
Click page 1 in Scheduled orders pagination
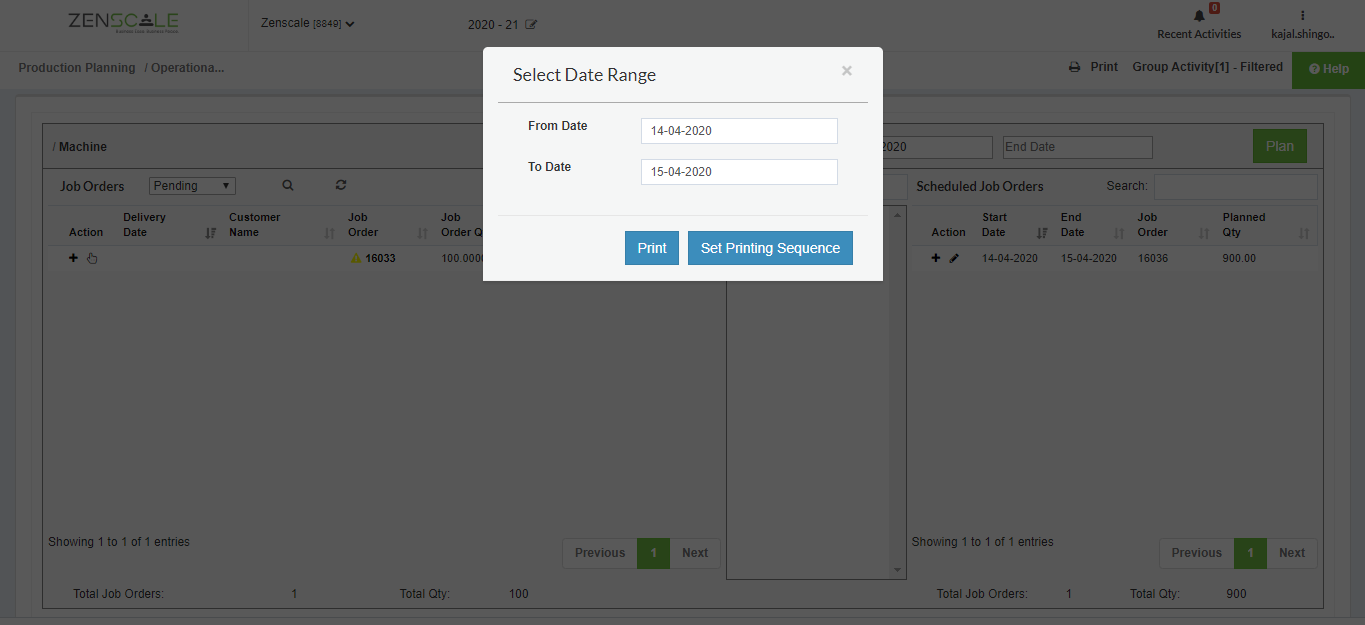(x=1250, y=553)
